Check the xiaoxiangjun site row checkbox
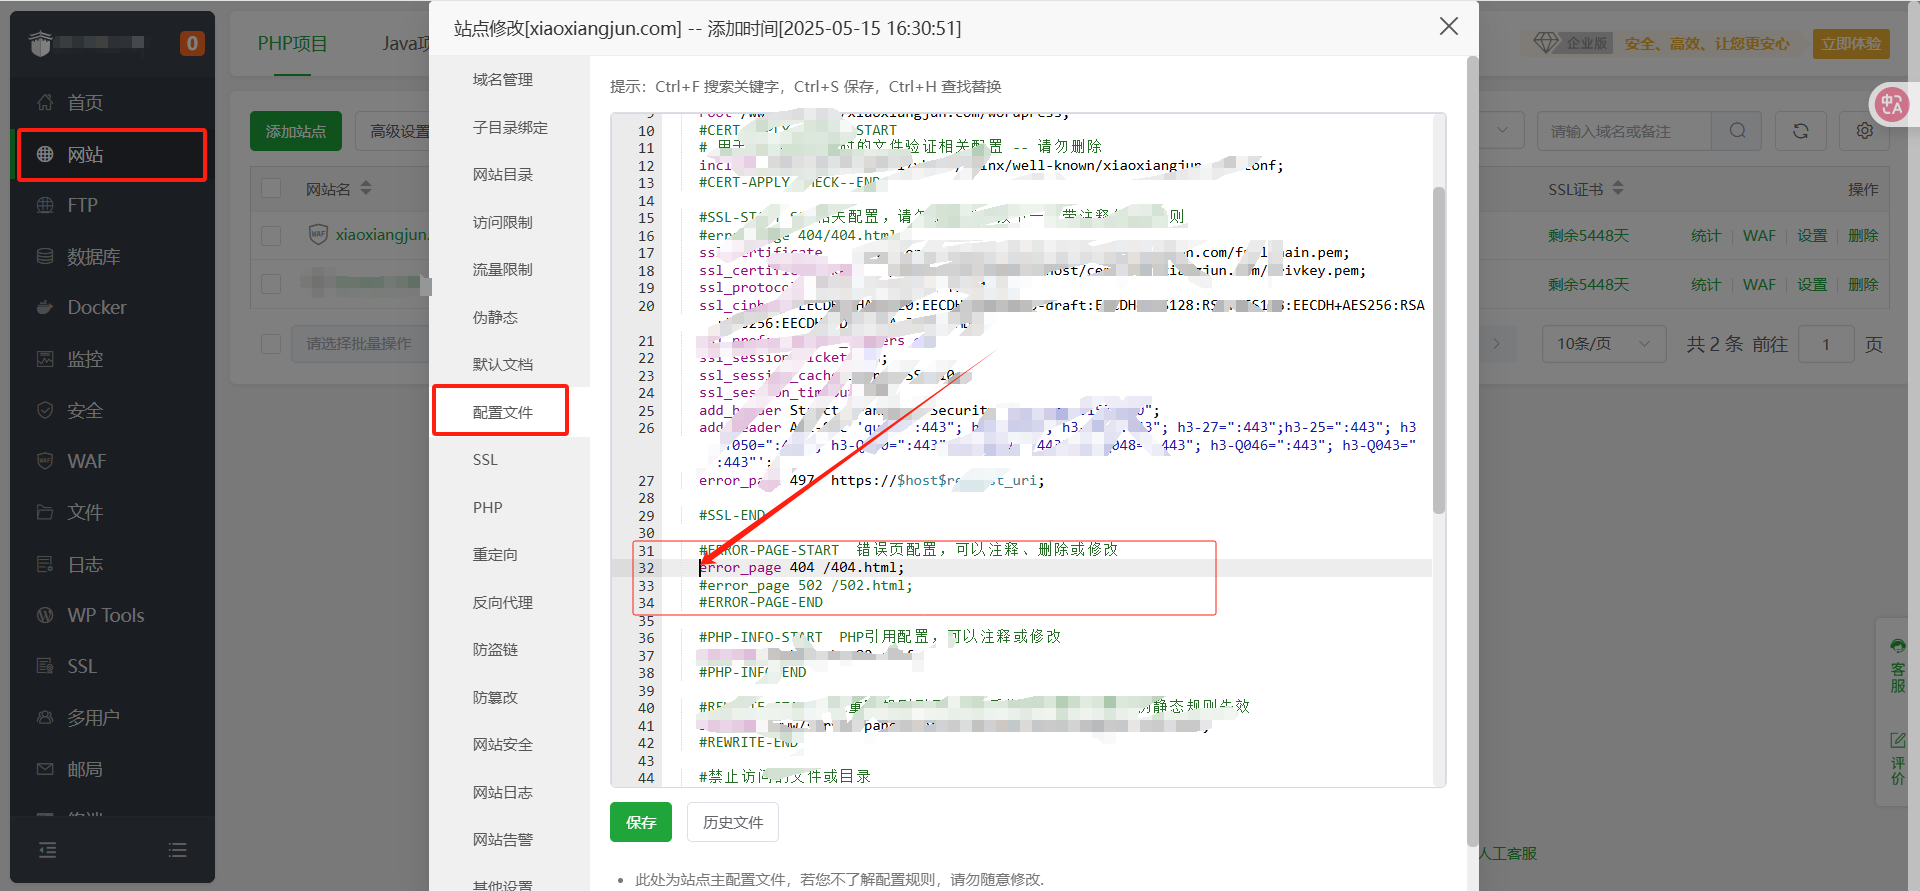Image resolution: width=1920 pixels, height=891 pixels. [271, 235]
